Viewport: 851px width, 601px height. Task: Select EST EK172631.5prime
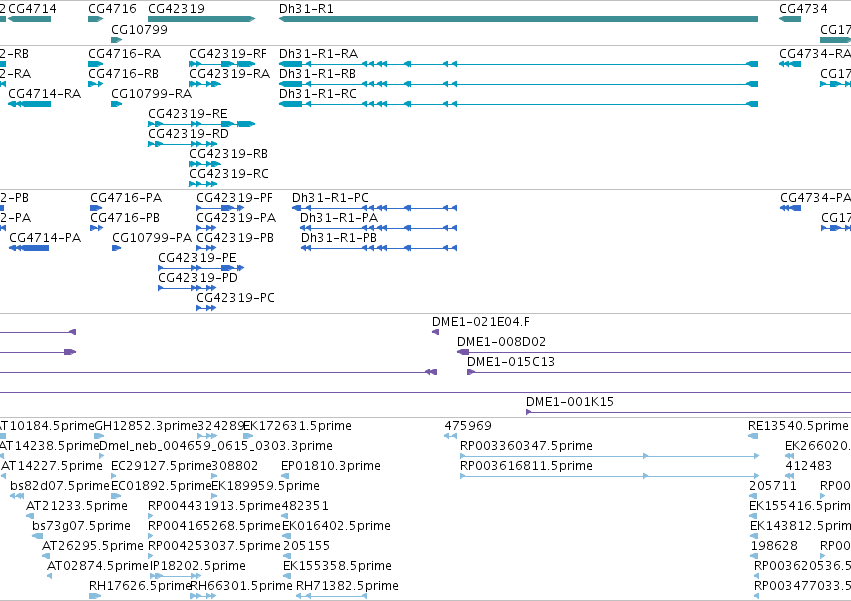(297, 426)
